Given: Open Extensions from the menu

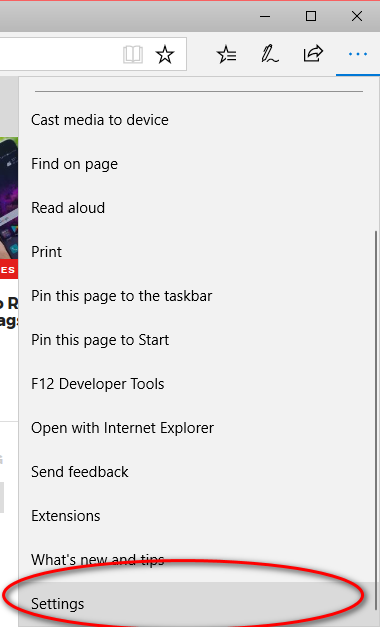Looking at the screenshot, I should pos(198,516).
